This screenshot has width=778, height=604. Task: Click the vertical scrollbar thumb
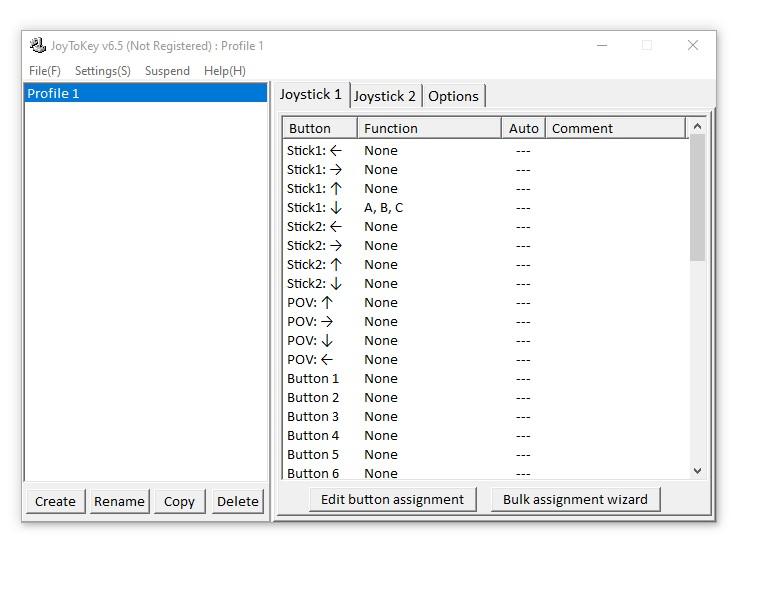coord(697,198)
